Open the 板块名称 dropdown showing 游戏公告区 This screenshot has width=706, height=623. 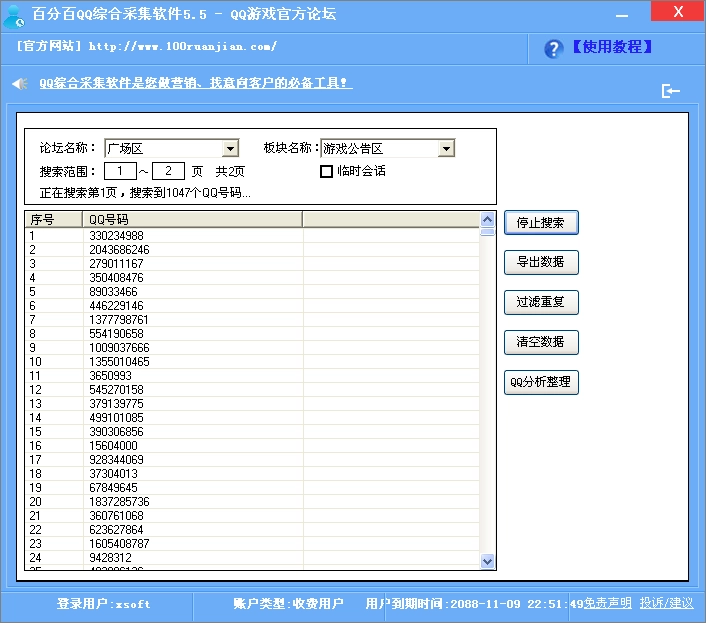point(388,148)
